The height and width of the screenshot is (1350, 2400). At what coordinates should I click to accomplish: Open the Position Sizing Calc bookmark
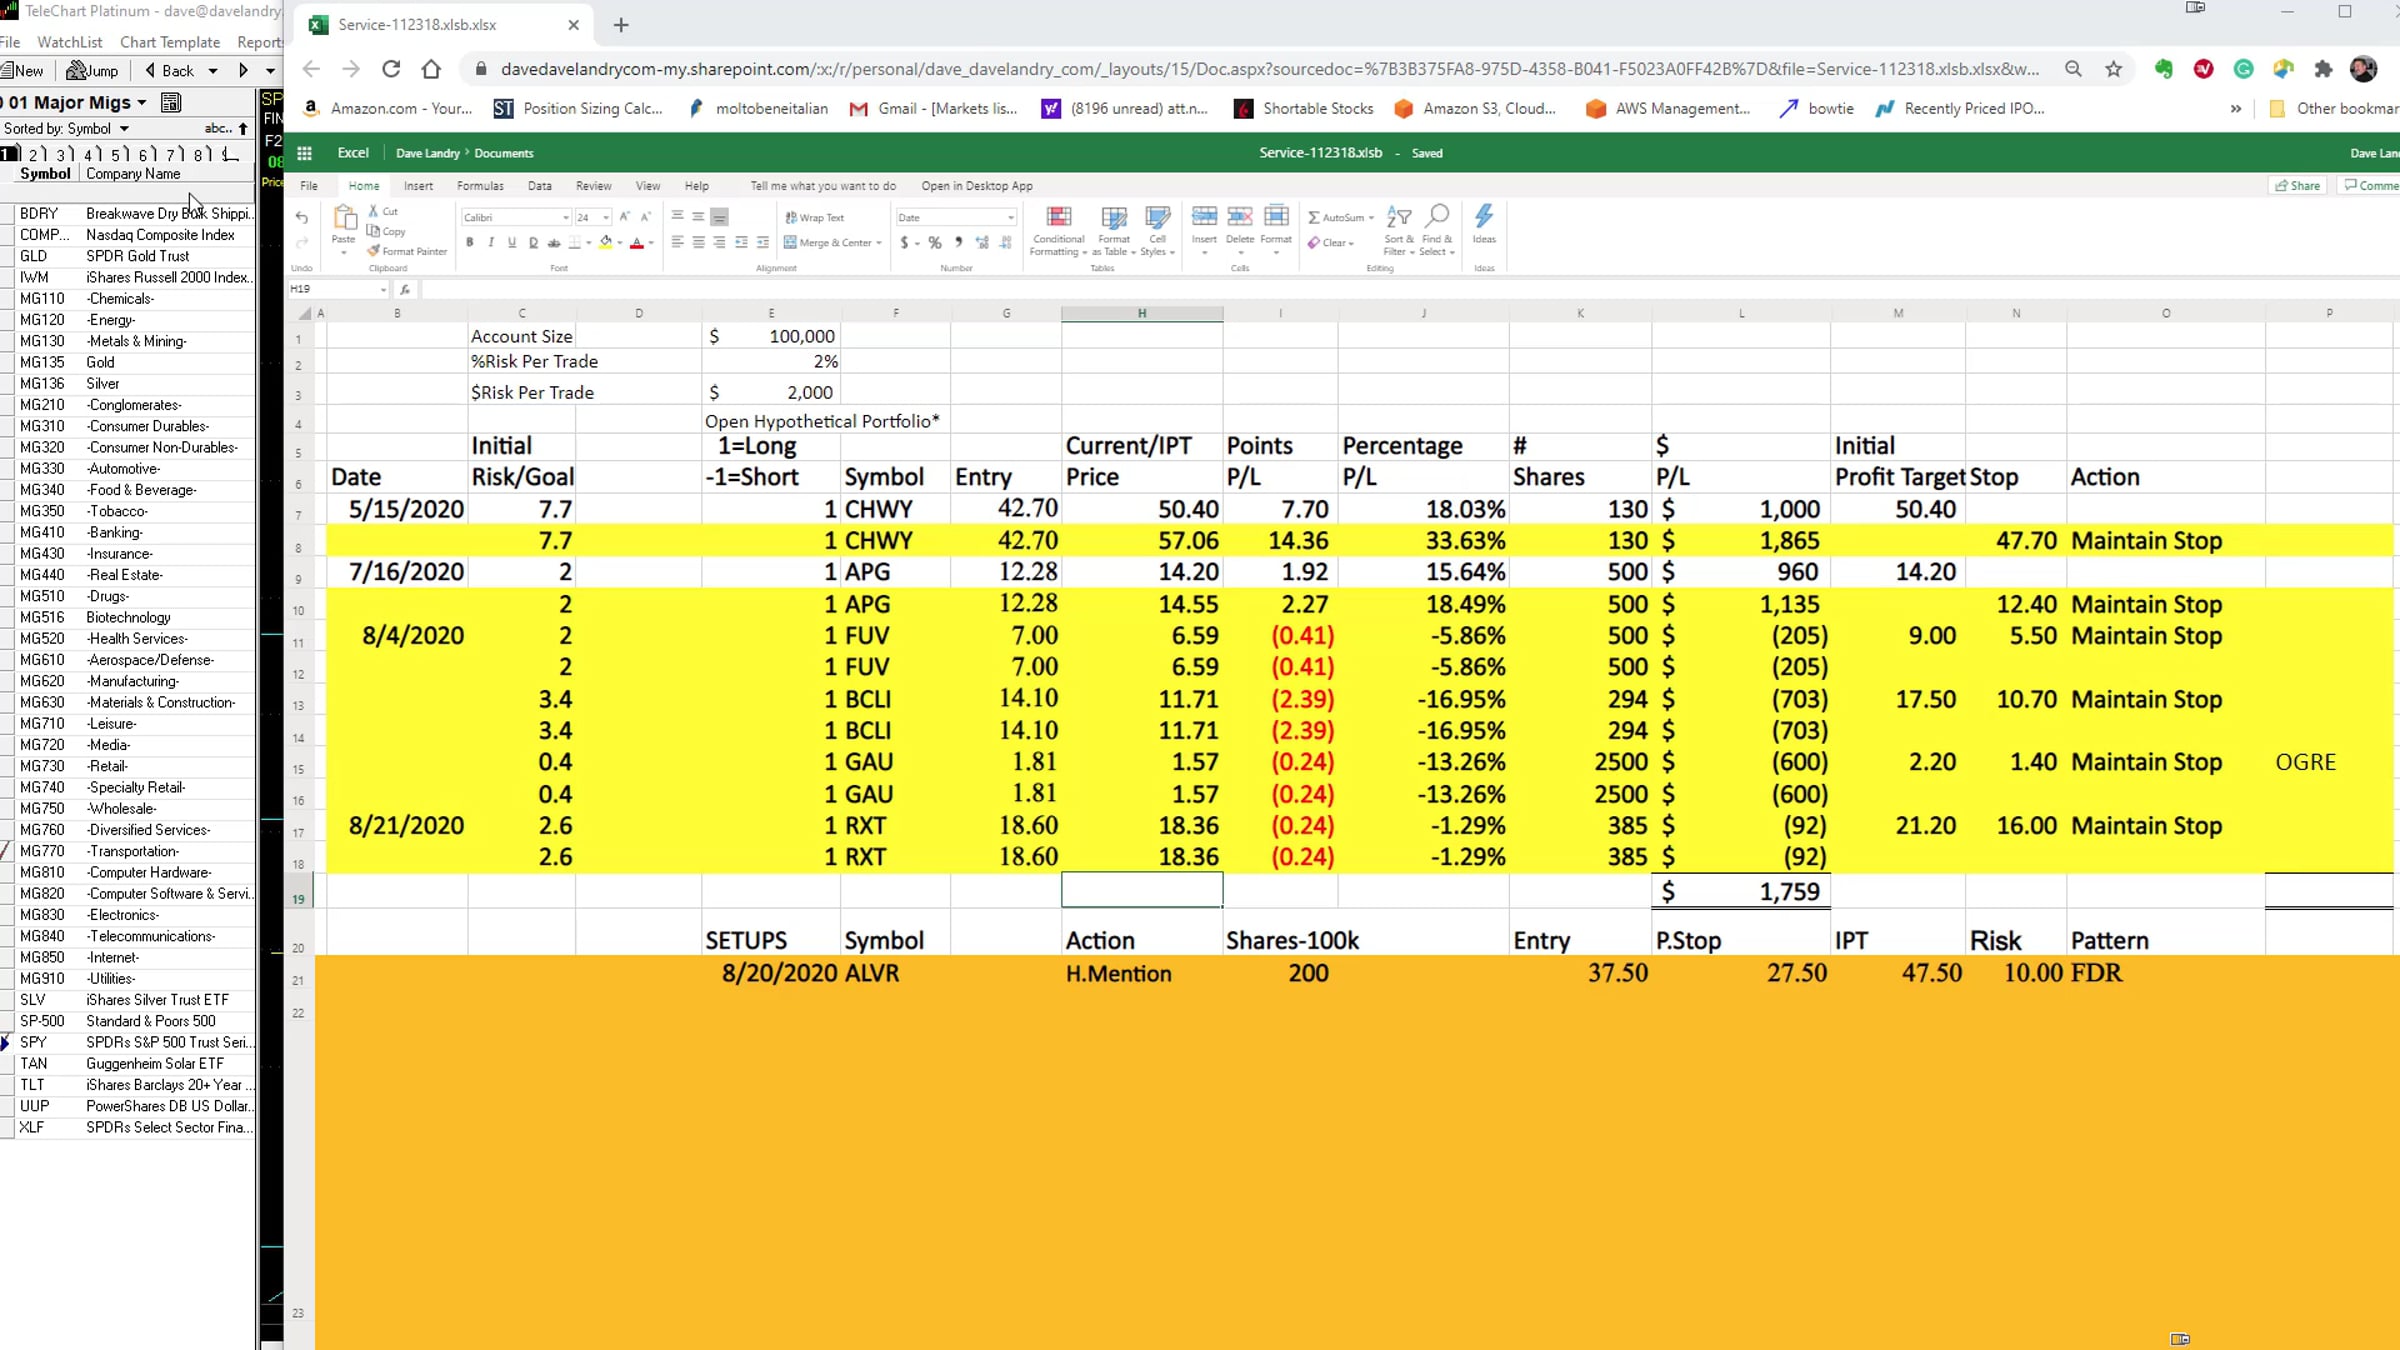(579, 108)
